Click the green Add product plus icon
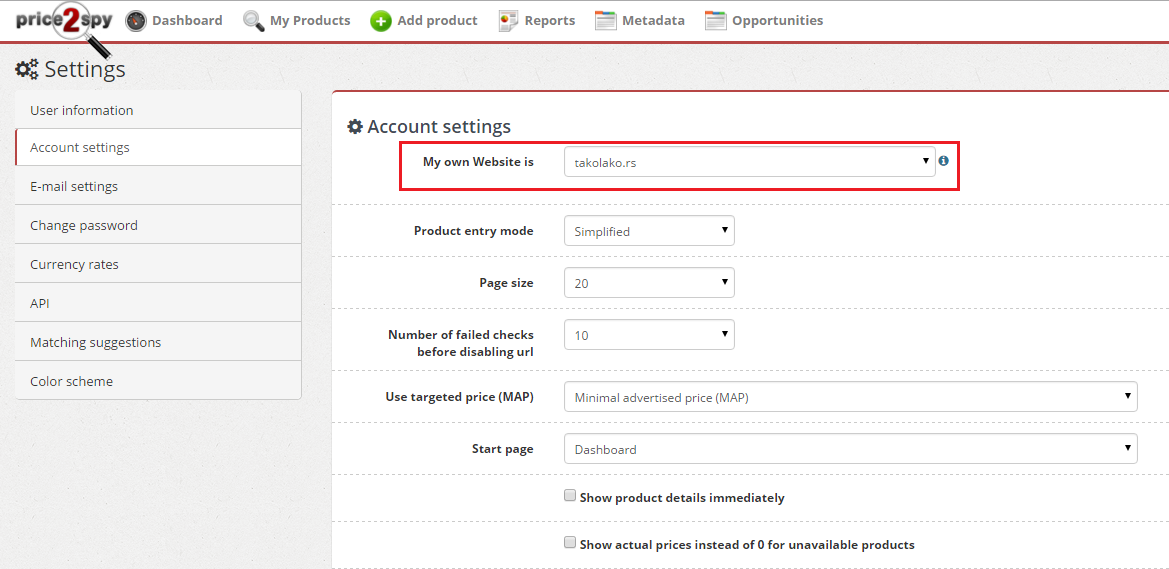The width and height of the screenshot is (1169, 569). coord(381,21)
